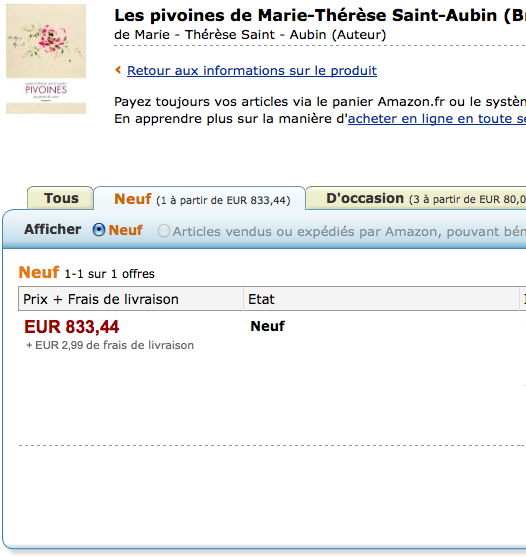526x557 pixels.
Task: Click the EUR 2,99 shipping fee text
Action: 110,345
